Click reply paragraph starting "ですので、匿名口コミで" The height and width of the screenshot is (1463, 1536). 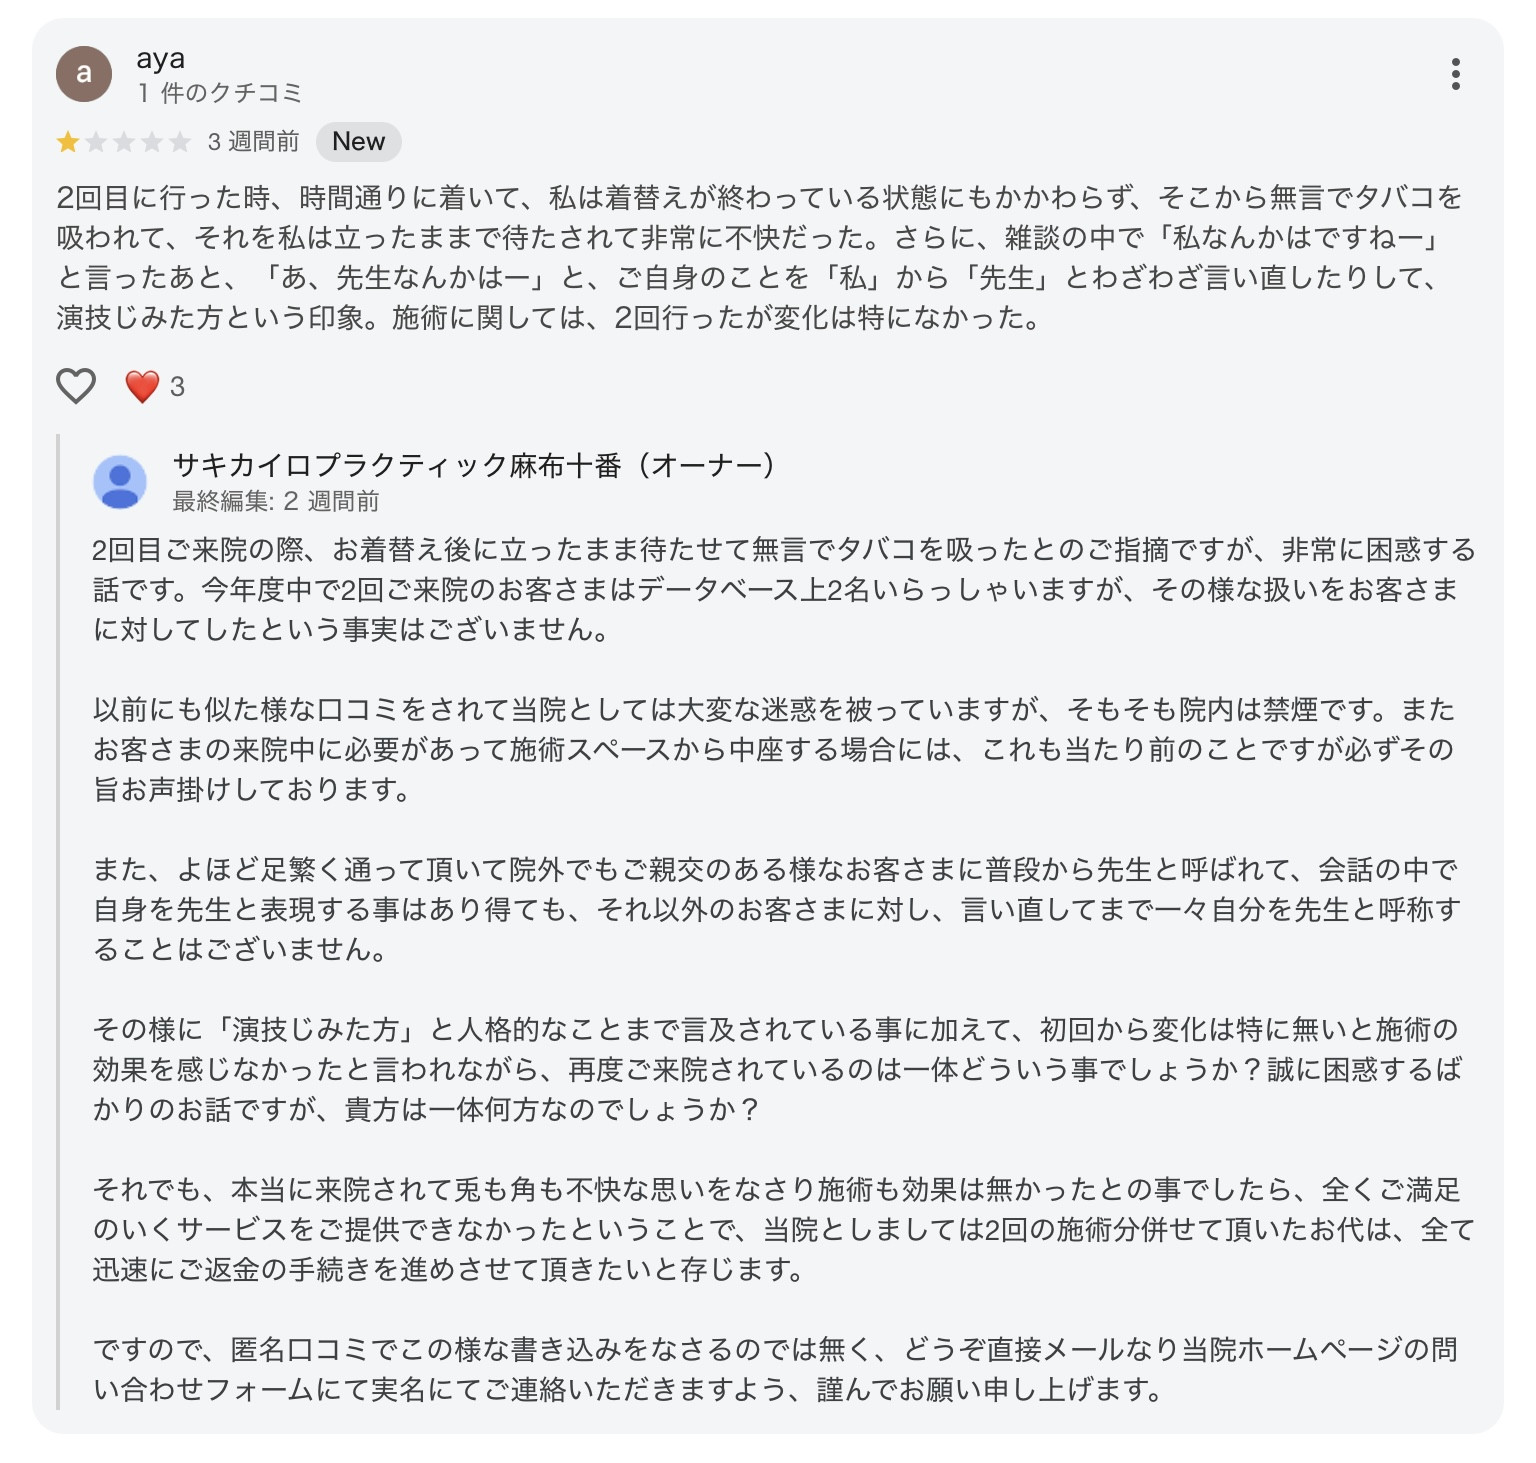pos(775,1369)
